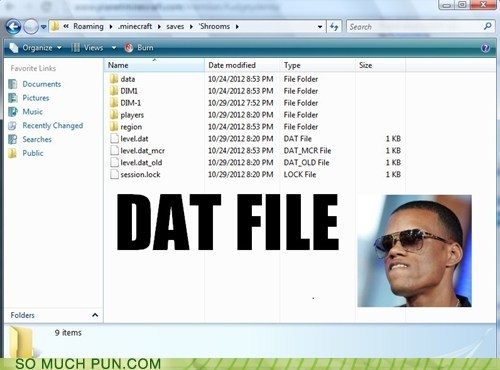Open recent pages dropdown beside the Forward arrow
This screenshot has width=500, height=370.
tap(43, 27)
